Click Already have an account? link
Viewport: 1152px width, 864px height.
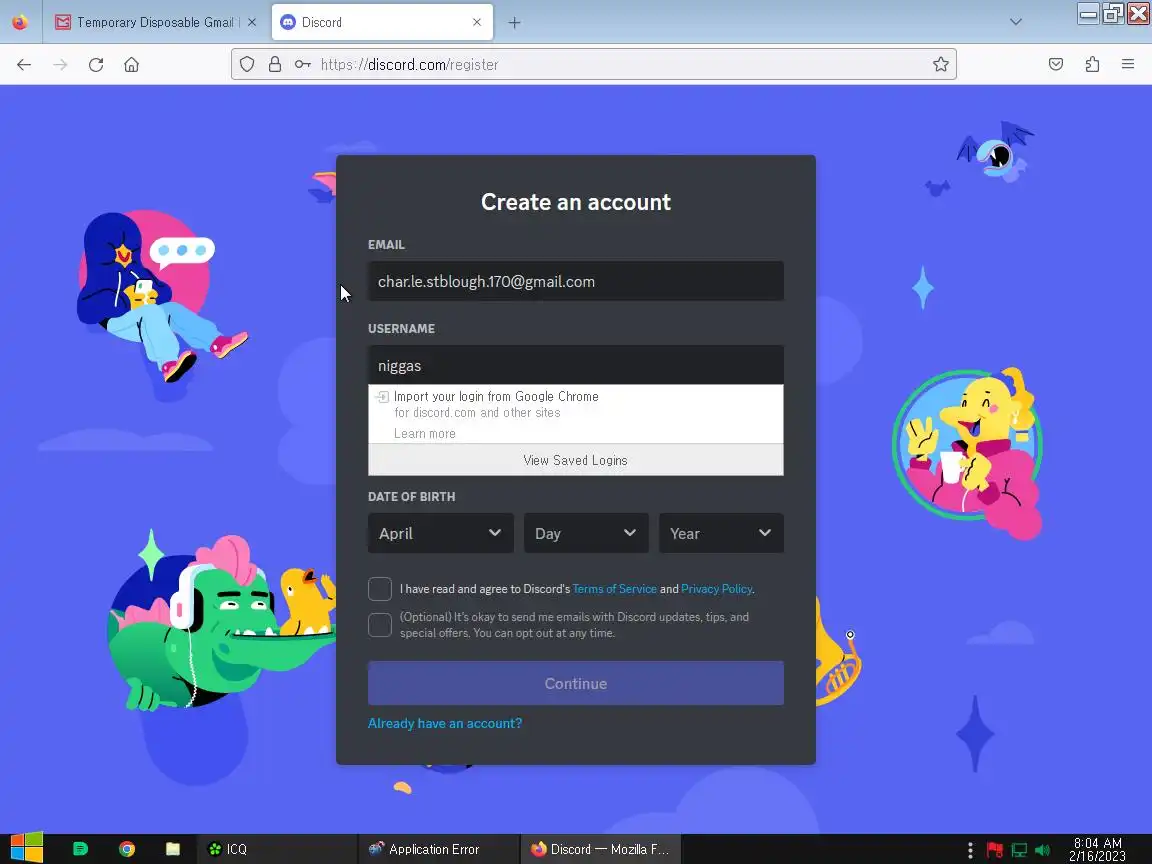click(444, 723)
